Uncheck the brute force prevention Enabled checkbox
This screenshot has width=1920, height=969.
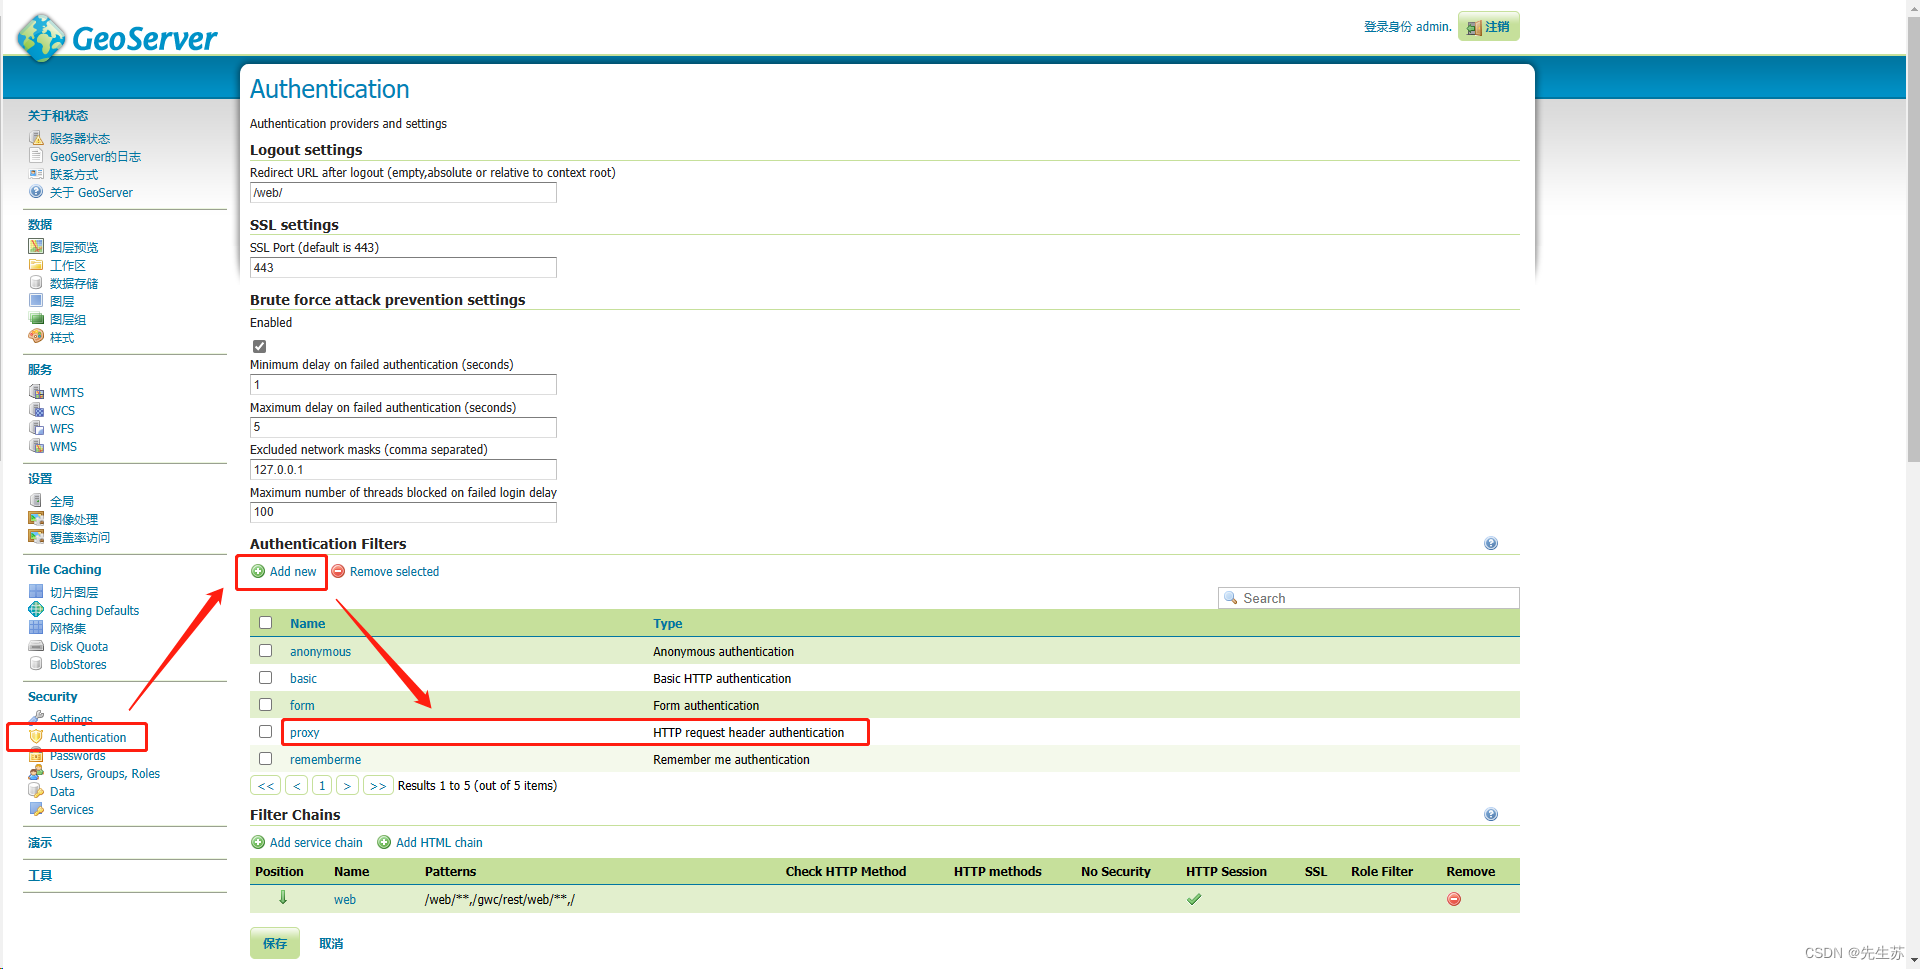pyautogui.click(x=259, y=346)
